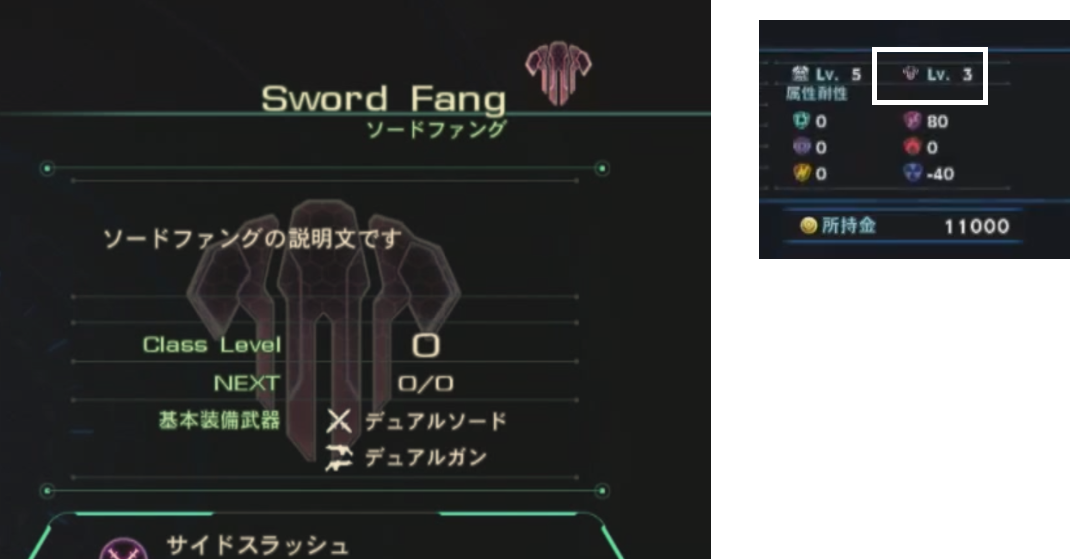Click the Sword Fang emblem beside the title
This screenshot has height=559, width=1082.
click(558, 72)
